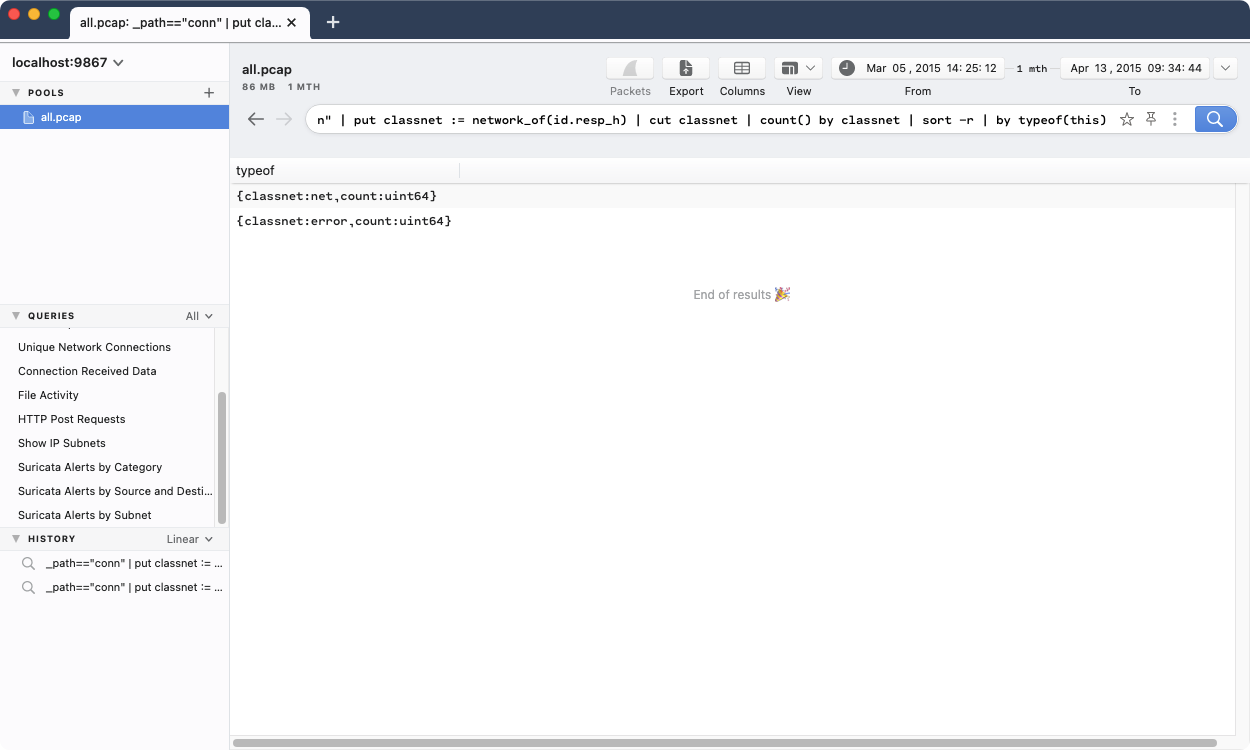Open the three-dot query options menu

[x=1175, y=119]
